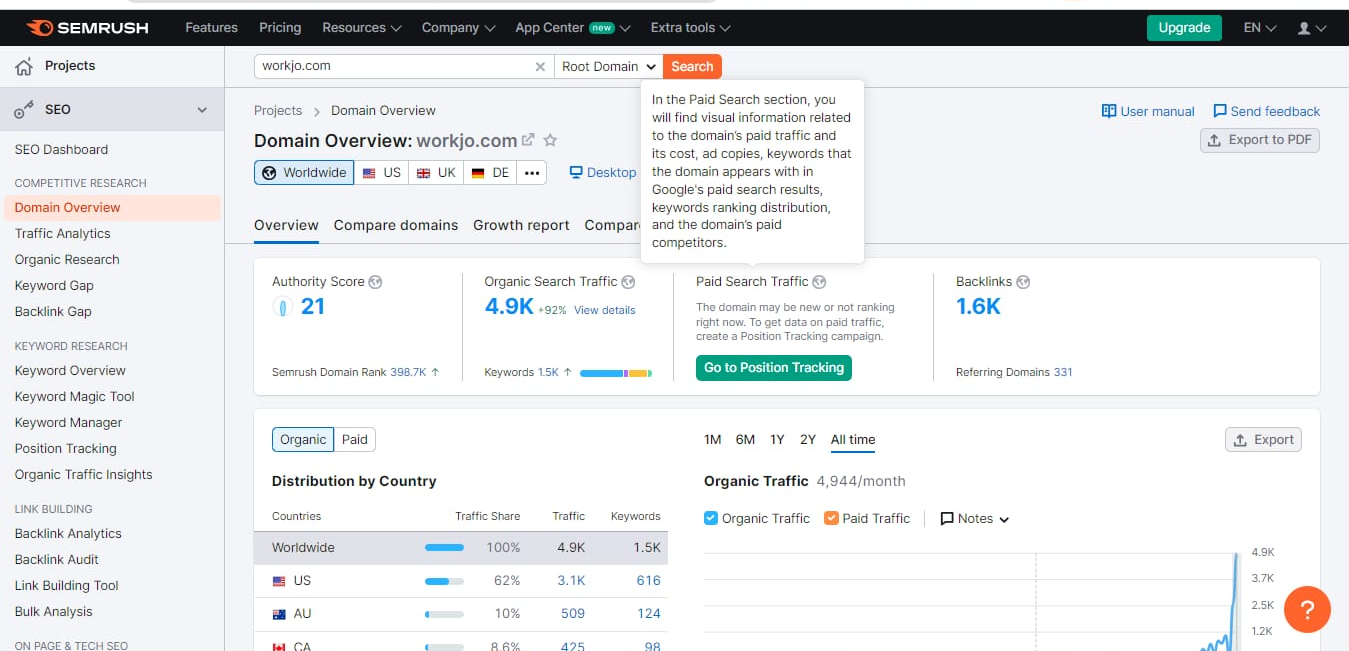Collapse the SEO sidebar section
Image resolution: width=1349 pixels, height=651 pixels.
pos(201,110)
